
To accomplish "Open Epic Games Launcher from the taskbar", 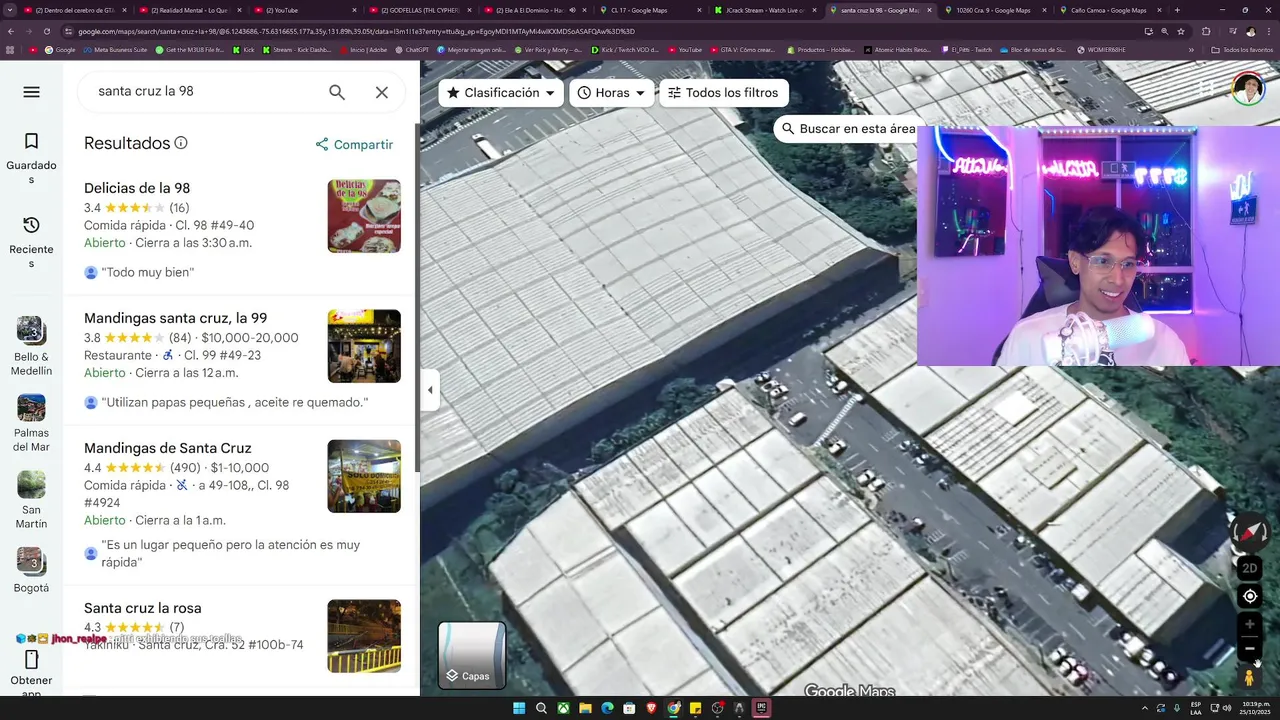I will tap(761, 708).
